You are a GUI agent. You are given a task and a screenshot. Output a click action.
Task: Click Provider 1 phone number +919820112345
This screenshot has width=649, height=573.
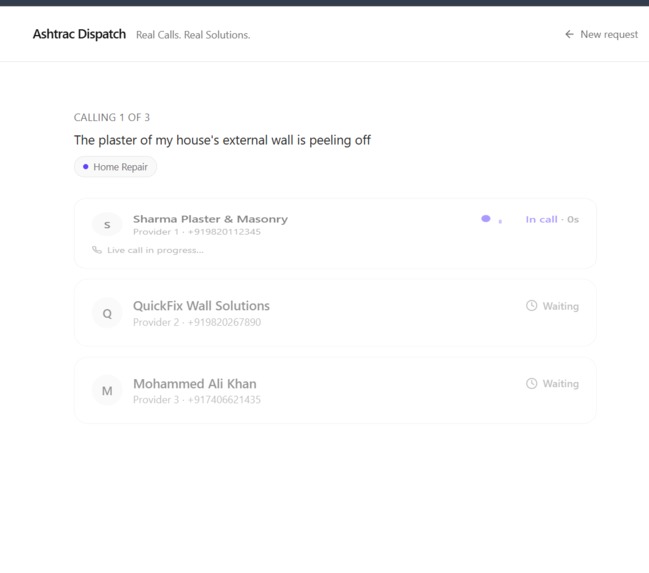pyautogui.click(x=224, y=232)
